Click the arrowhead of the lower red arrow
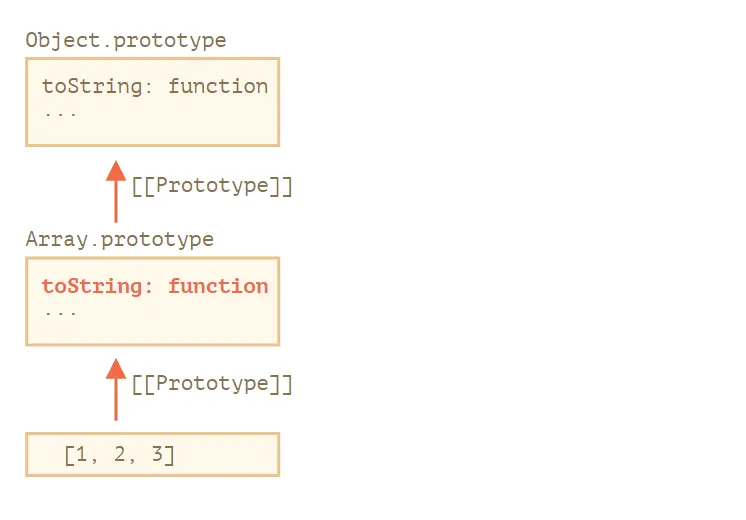The image size is (746, 520). (116, 369)
